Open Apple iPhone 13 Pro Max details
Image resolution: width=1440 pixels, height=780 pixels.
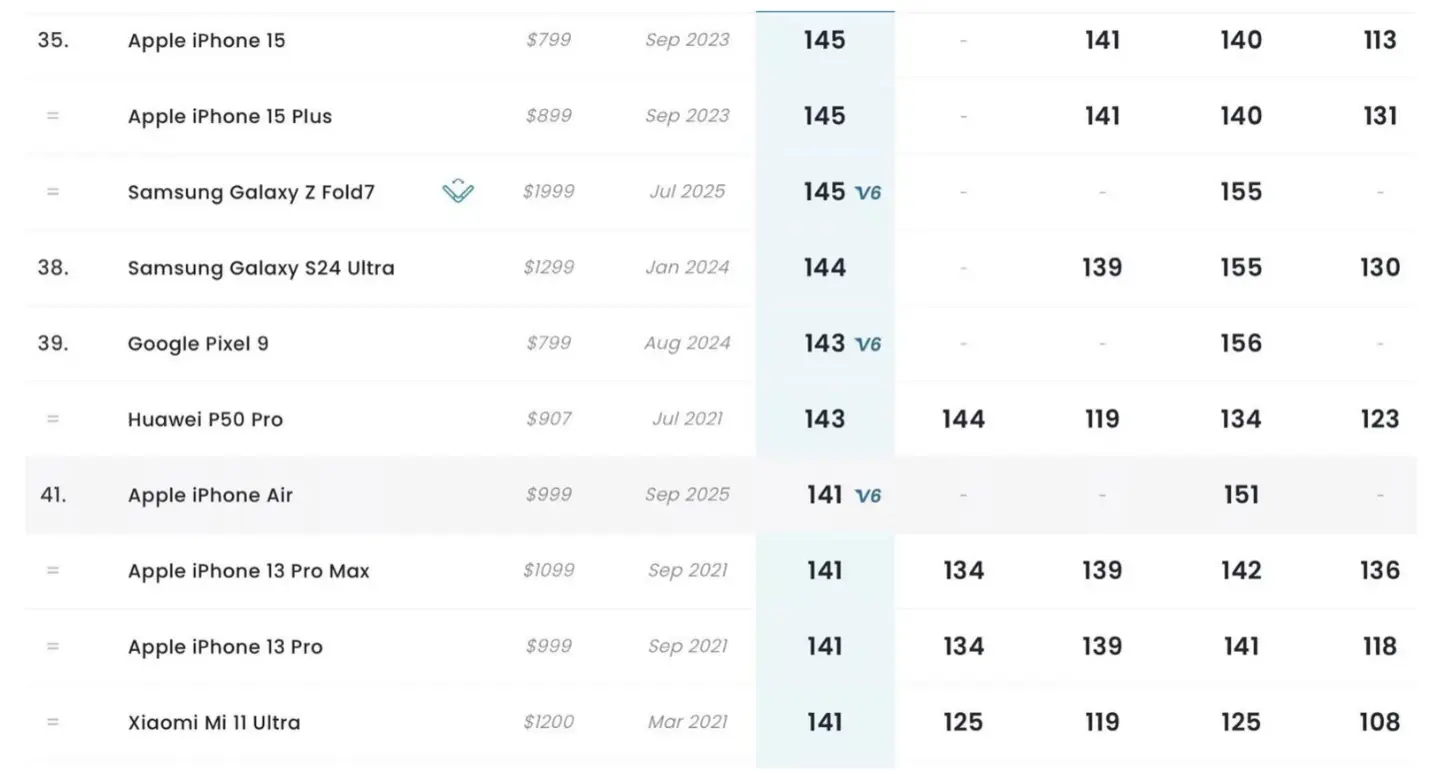249,571
